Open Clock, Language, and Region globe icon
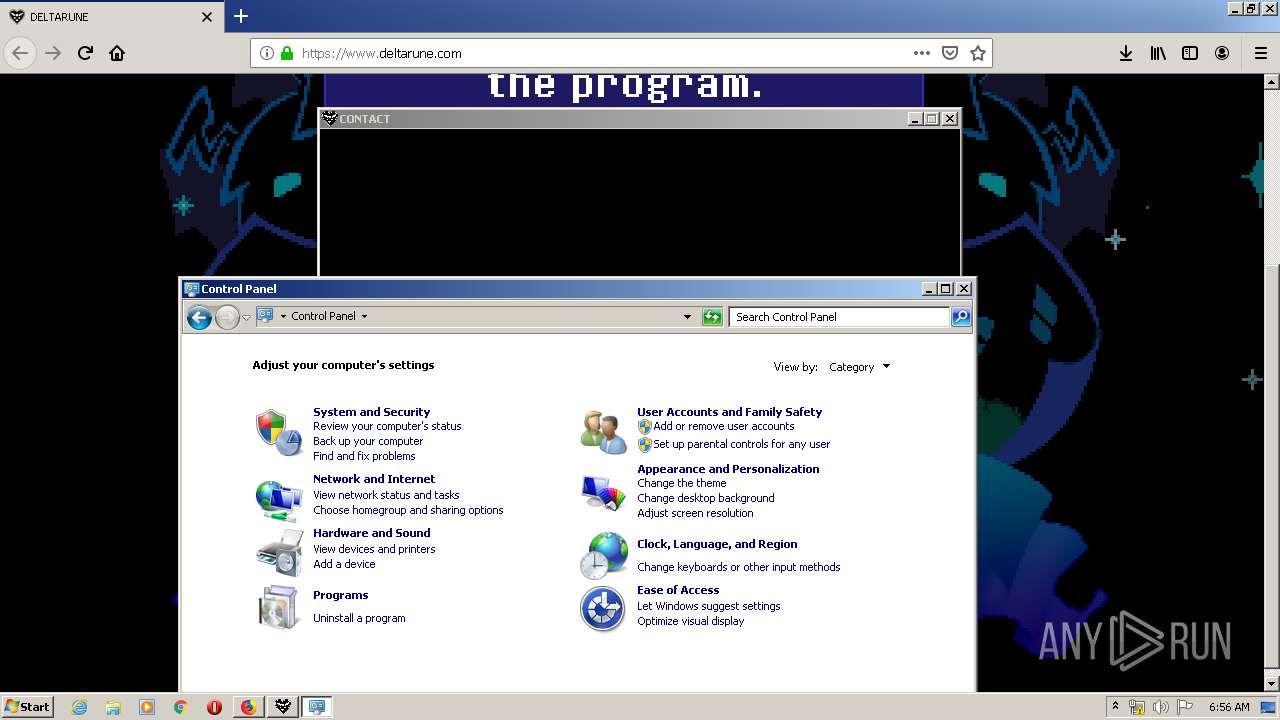The width and height of the screenshot is (1280, 720). pyautogui.click(x=603, y=555)
